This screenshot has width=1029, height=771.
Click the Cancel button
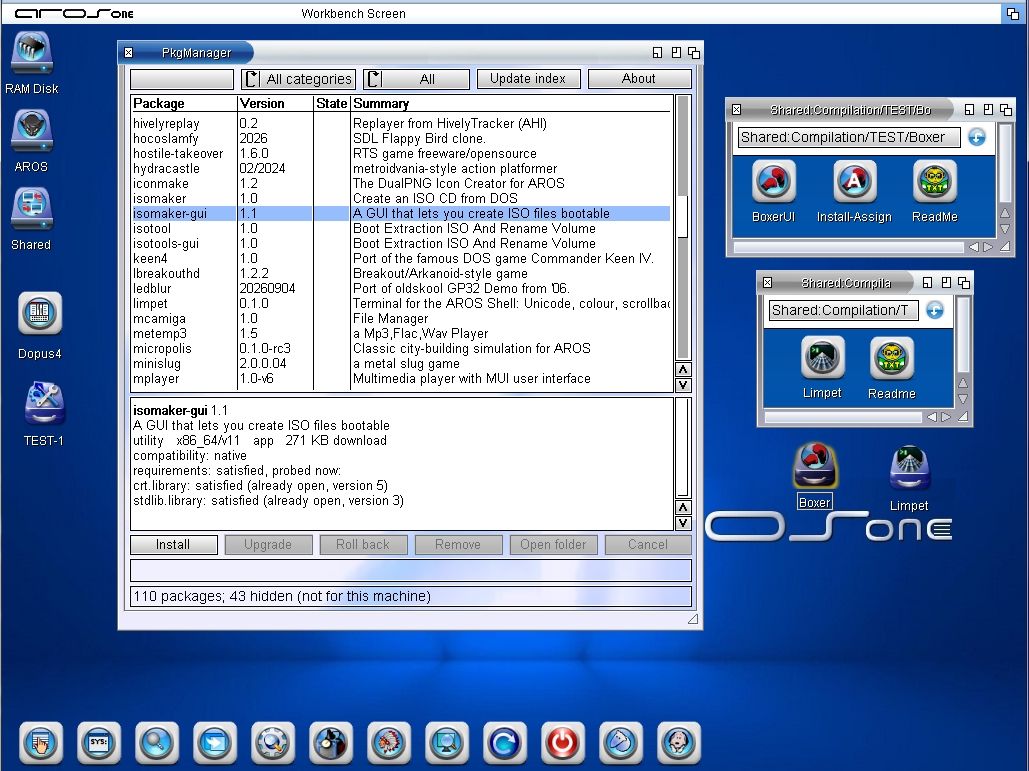(x=648, y=545)
